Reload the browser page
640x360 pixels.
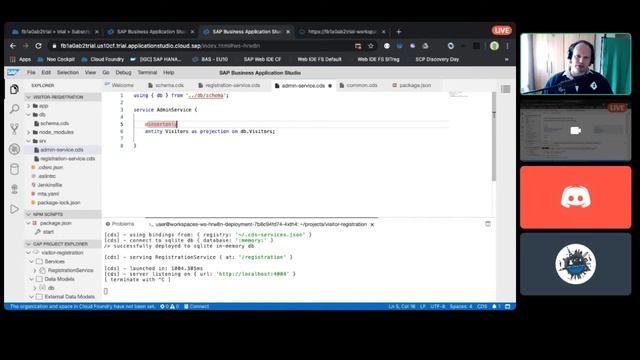(x=38, y=46)
